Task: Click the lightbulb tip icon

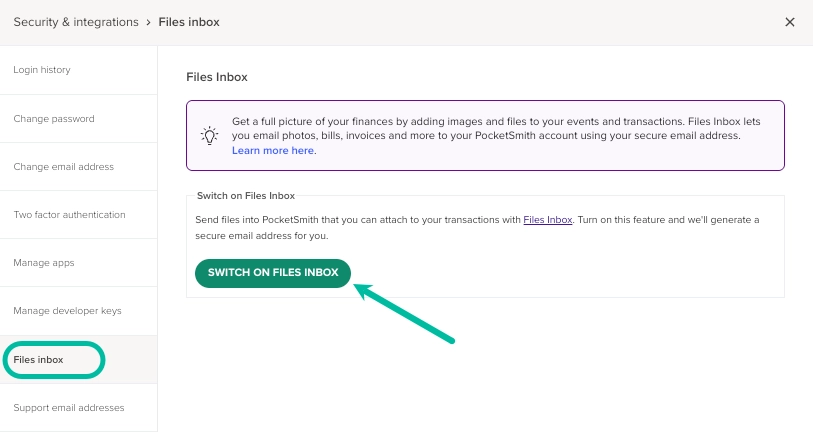Action: 209,135
